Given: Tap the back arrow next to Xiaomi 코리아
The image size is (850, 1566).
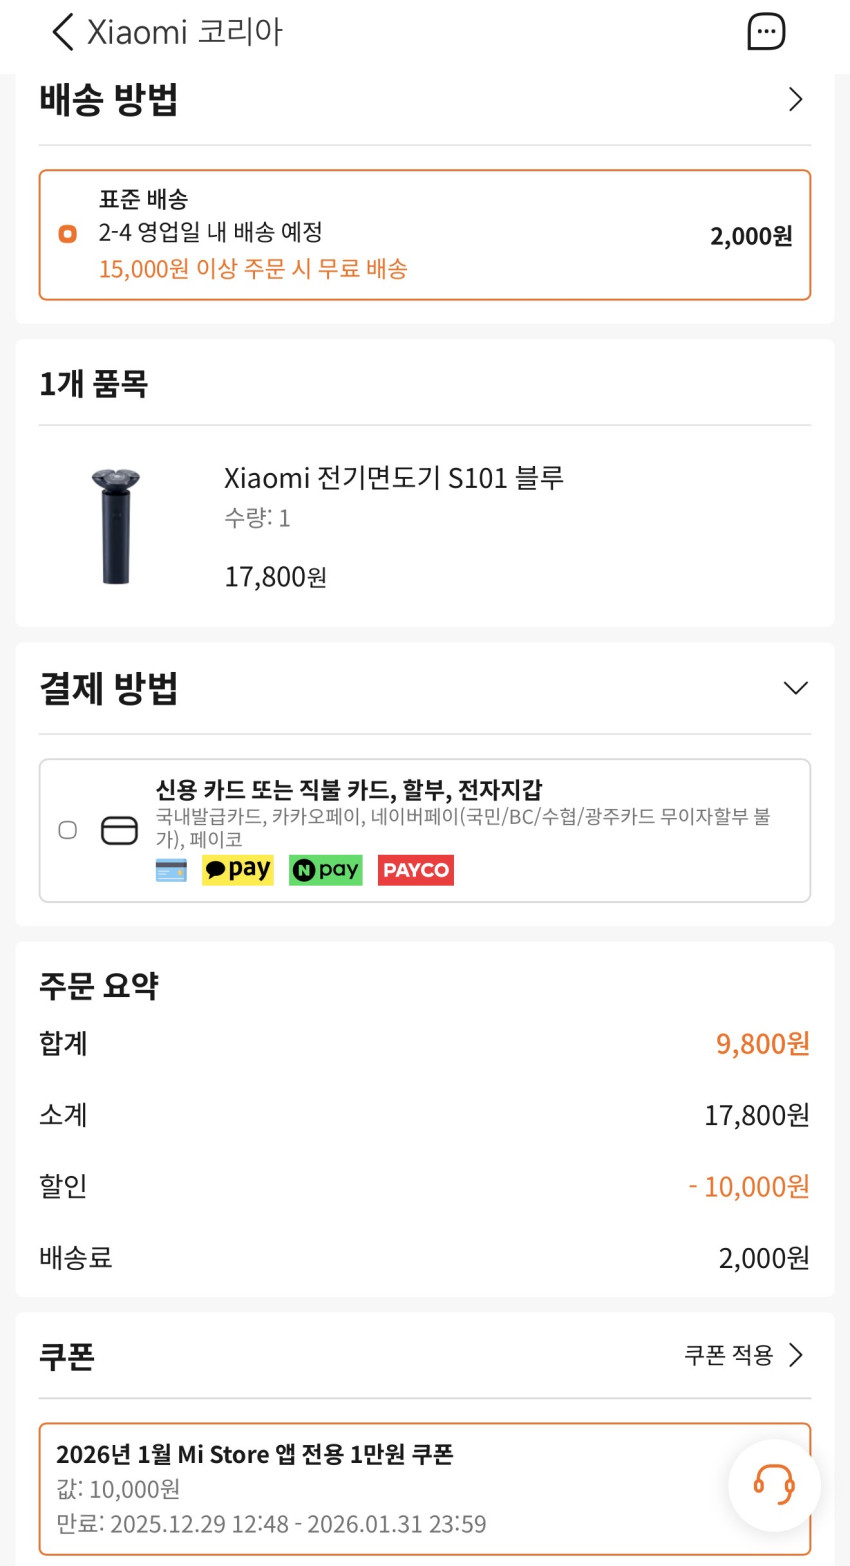Looking at the screenshot, I should (x=62, y=32).
